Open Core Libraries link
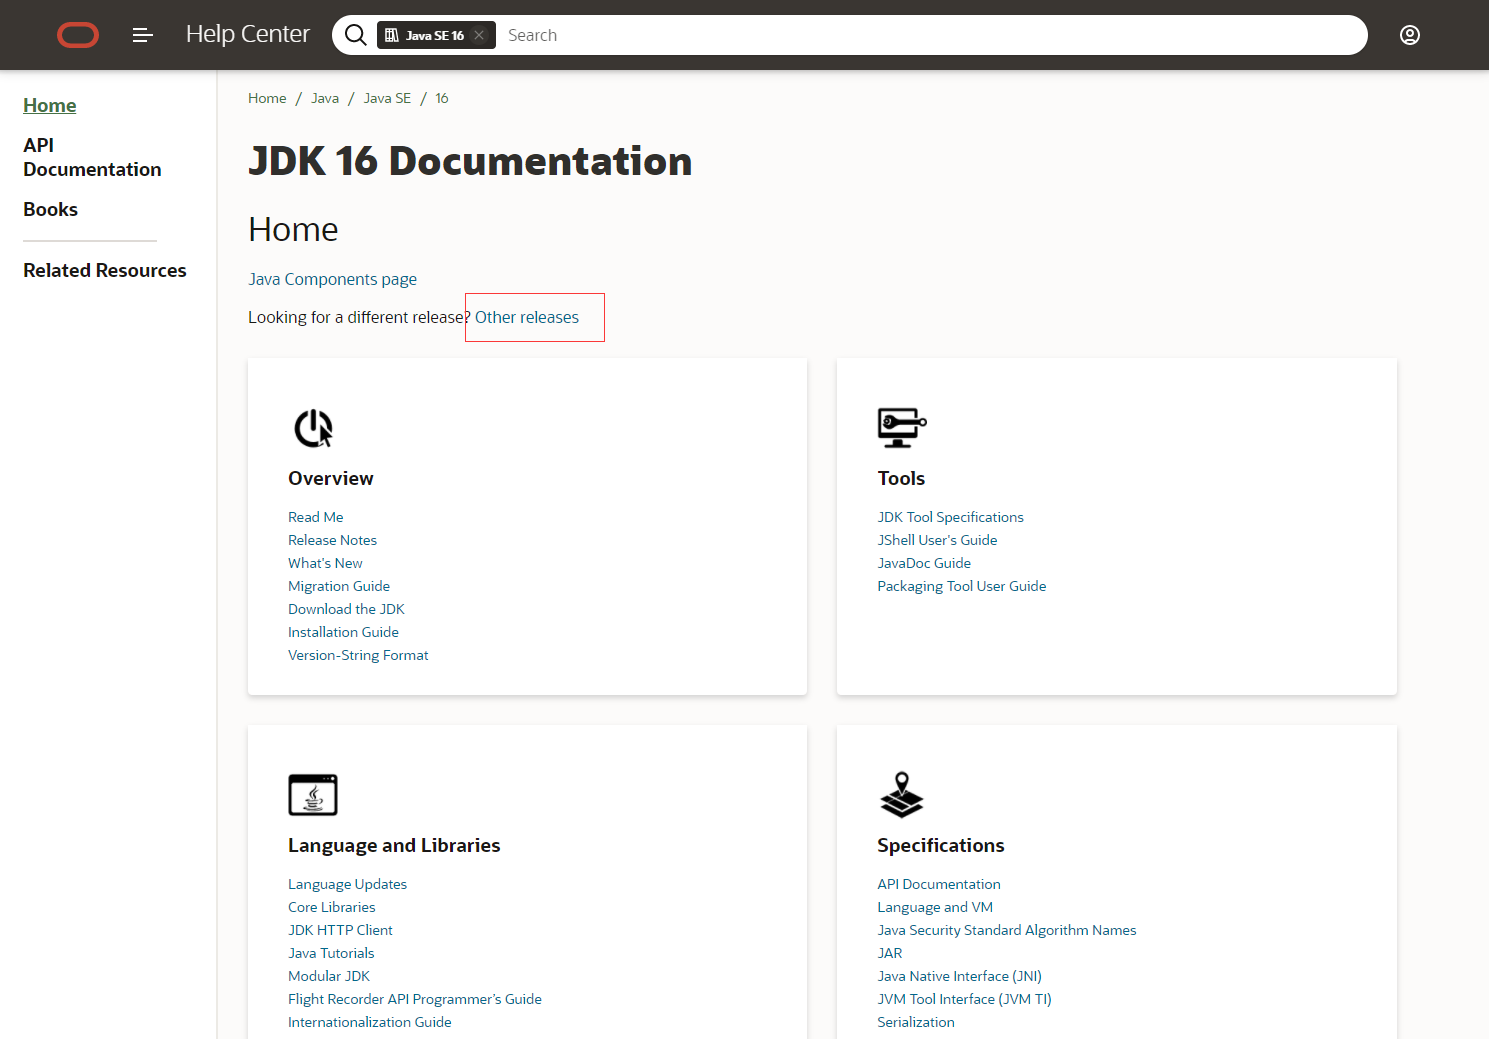Screen dimensions: 1489x1039 pyautogui.click(x=332, y=907)
